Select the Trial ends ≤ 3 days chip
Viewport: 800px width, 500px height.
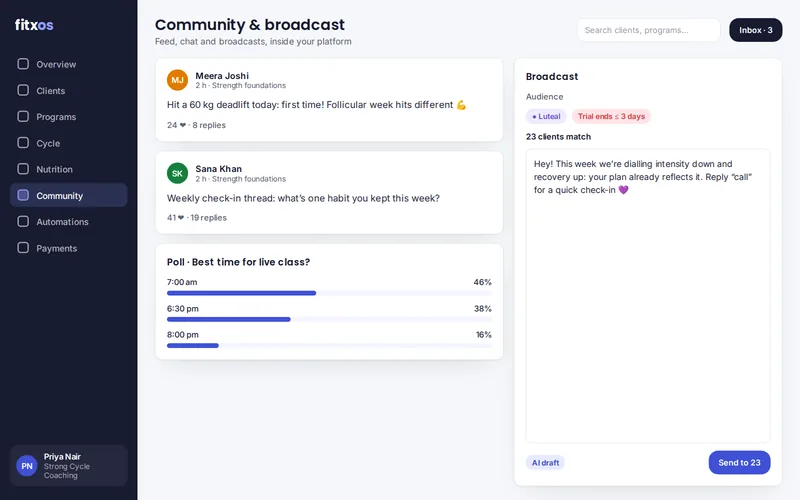(x=611, y=116)
